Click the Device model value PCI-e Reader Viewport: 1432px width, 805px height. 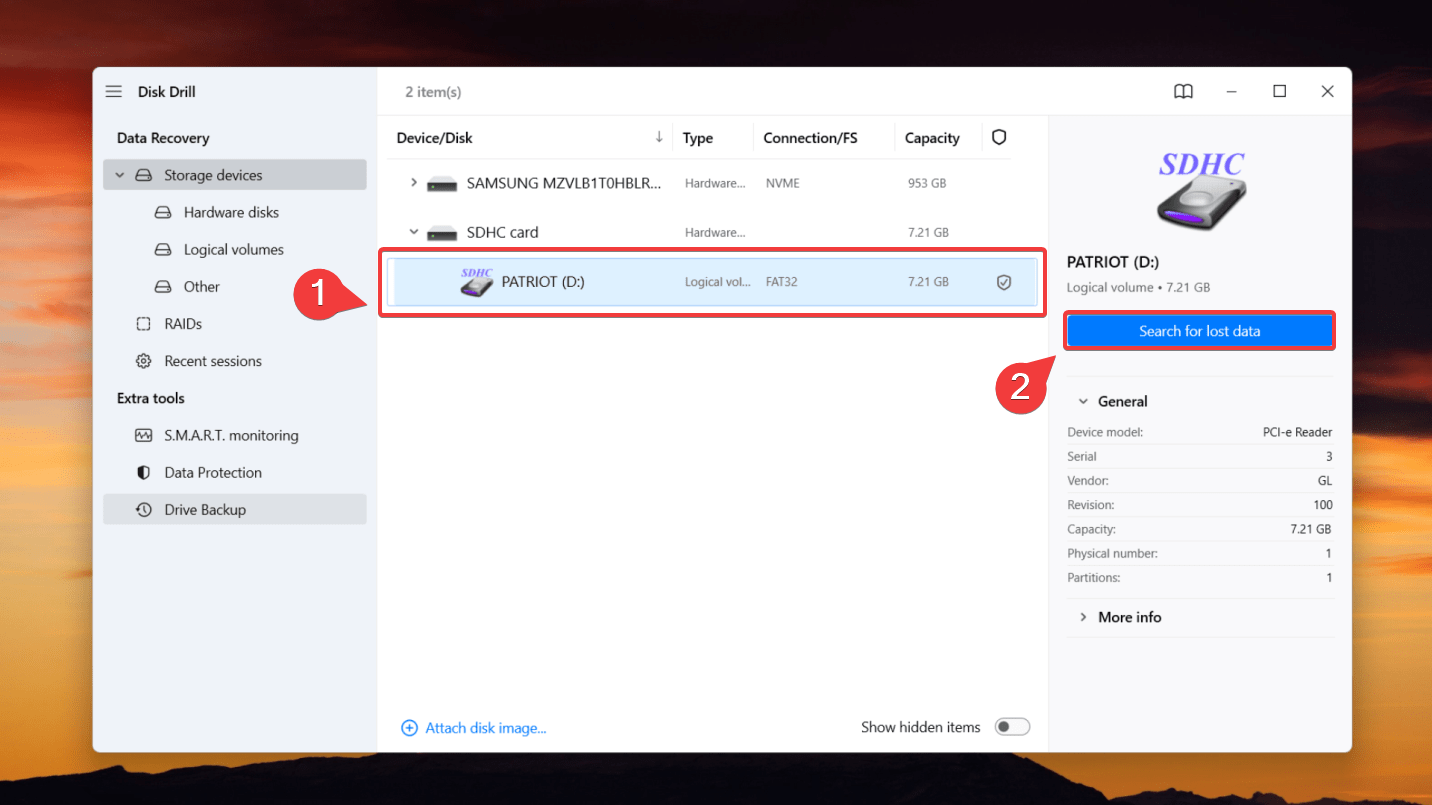(x=1297, y=432)
